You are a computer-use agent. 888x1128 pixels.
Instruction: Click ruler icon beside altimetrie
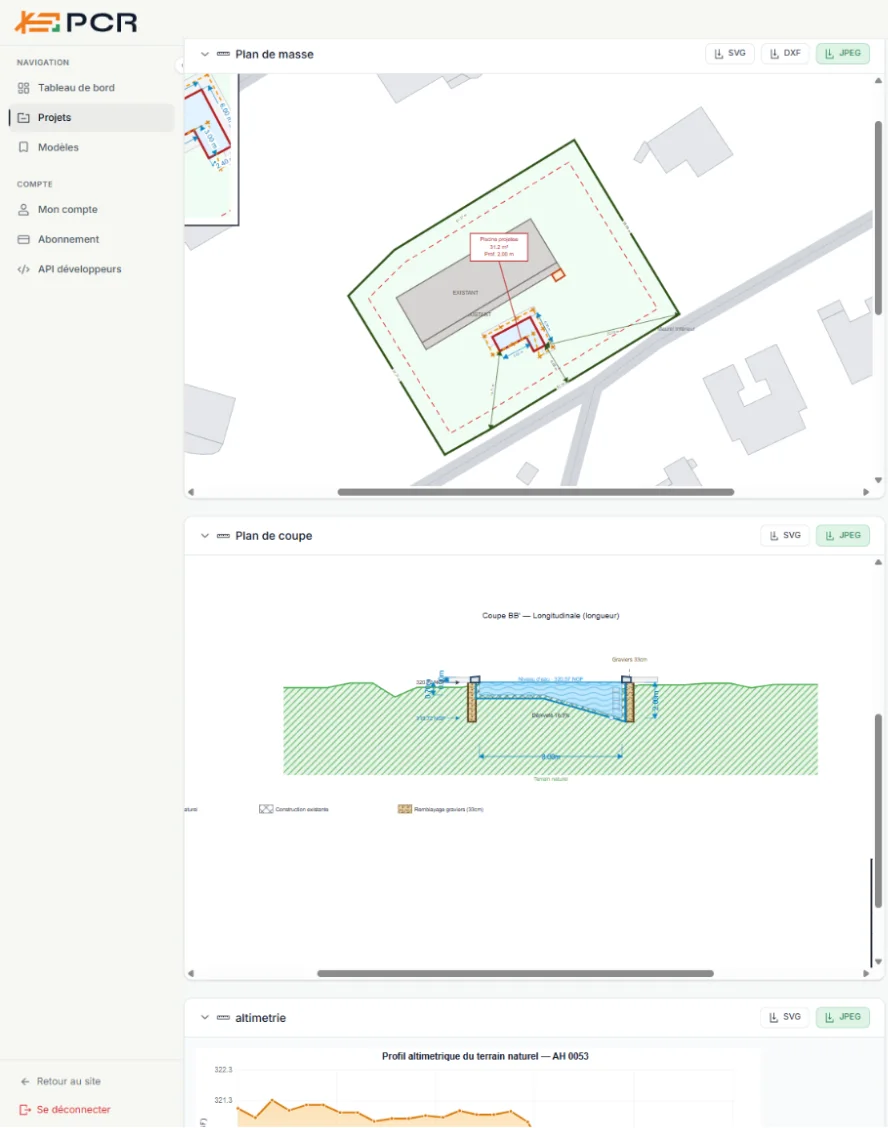click(x=223, y=1017)
